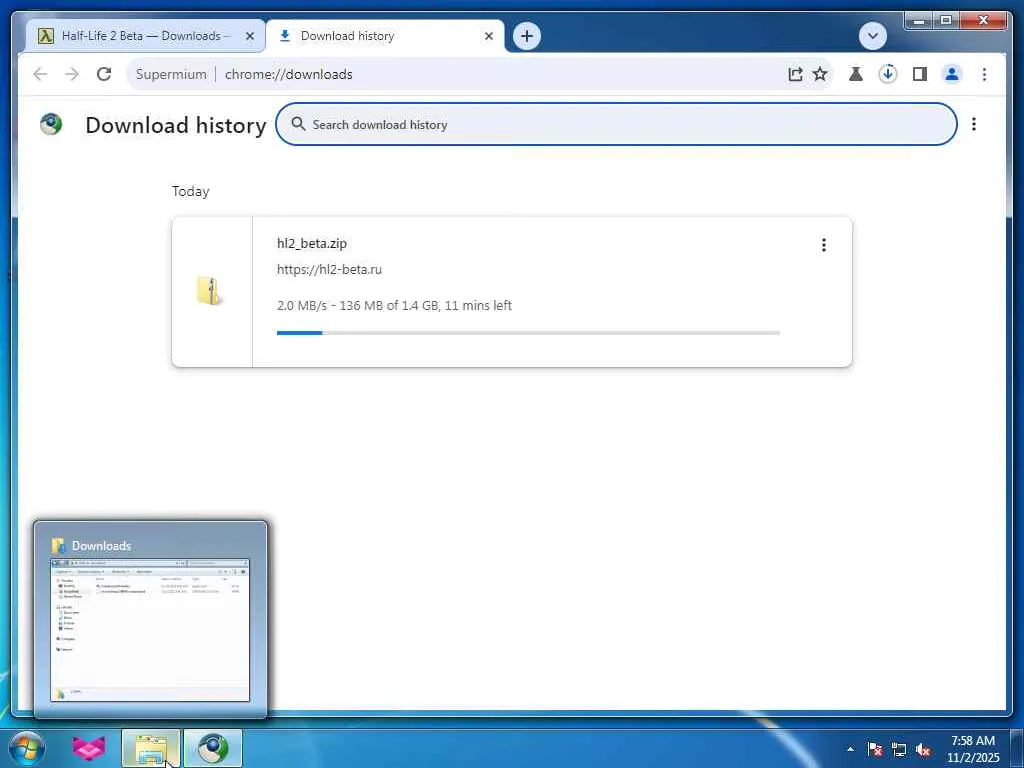Screen dimensions: 1024x768
Task: Open the network tray icon
Action: 899,749
